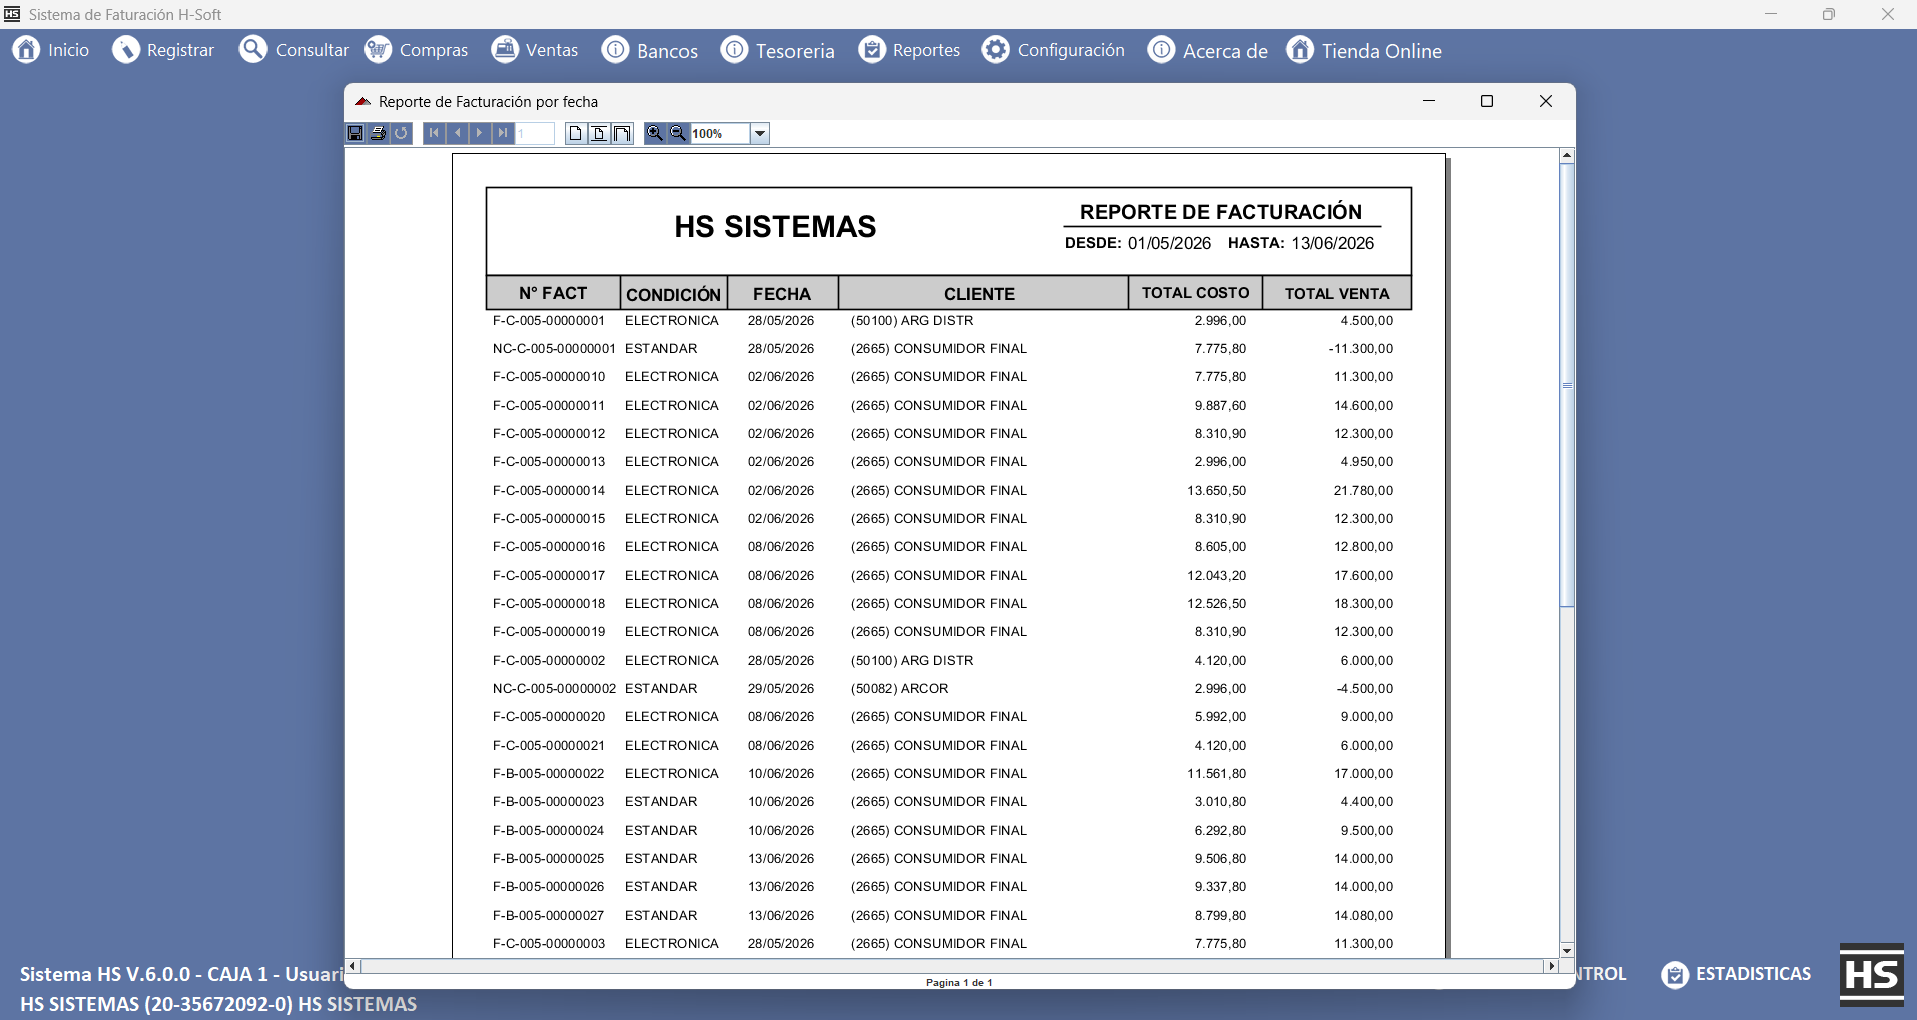The image size is (1917, 1020).
Task: Click invoice number F-B-005-00000022
Action: point(548,774)
